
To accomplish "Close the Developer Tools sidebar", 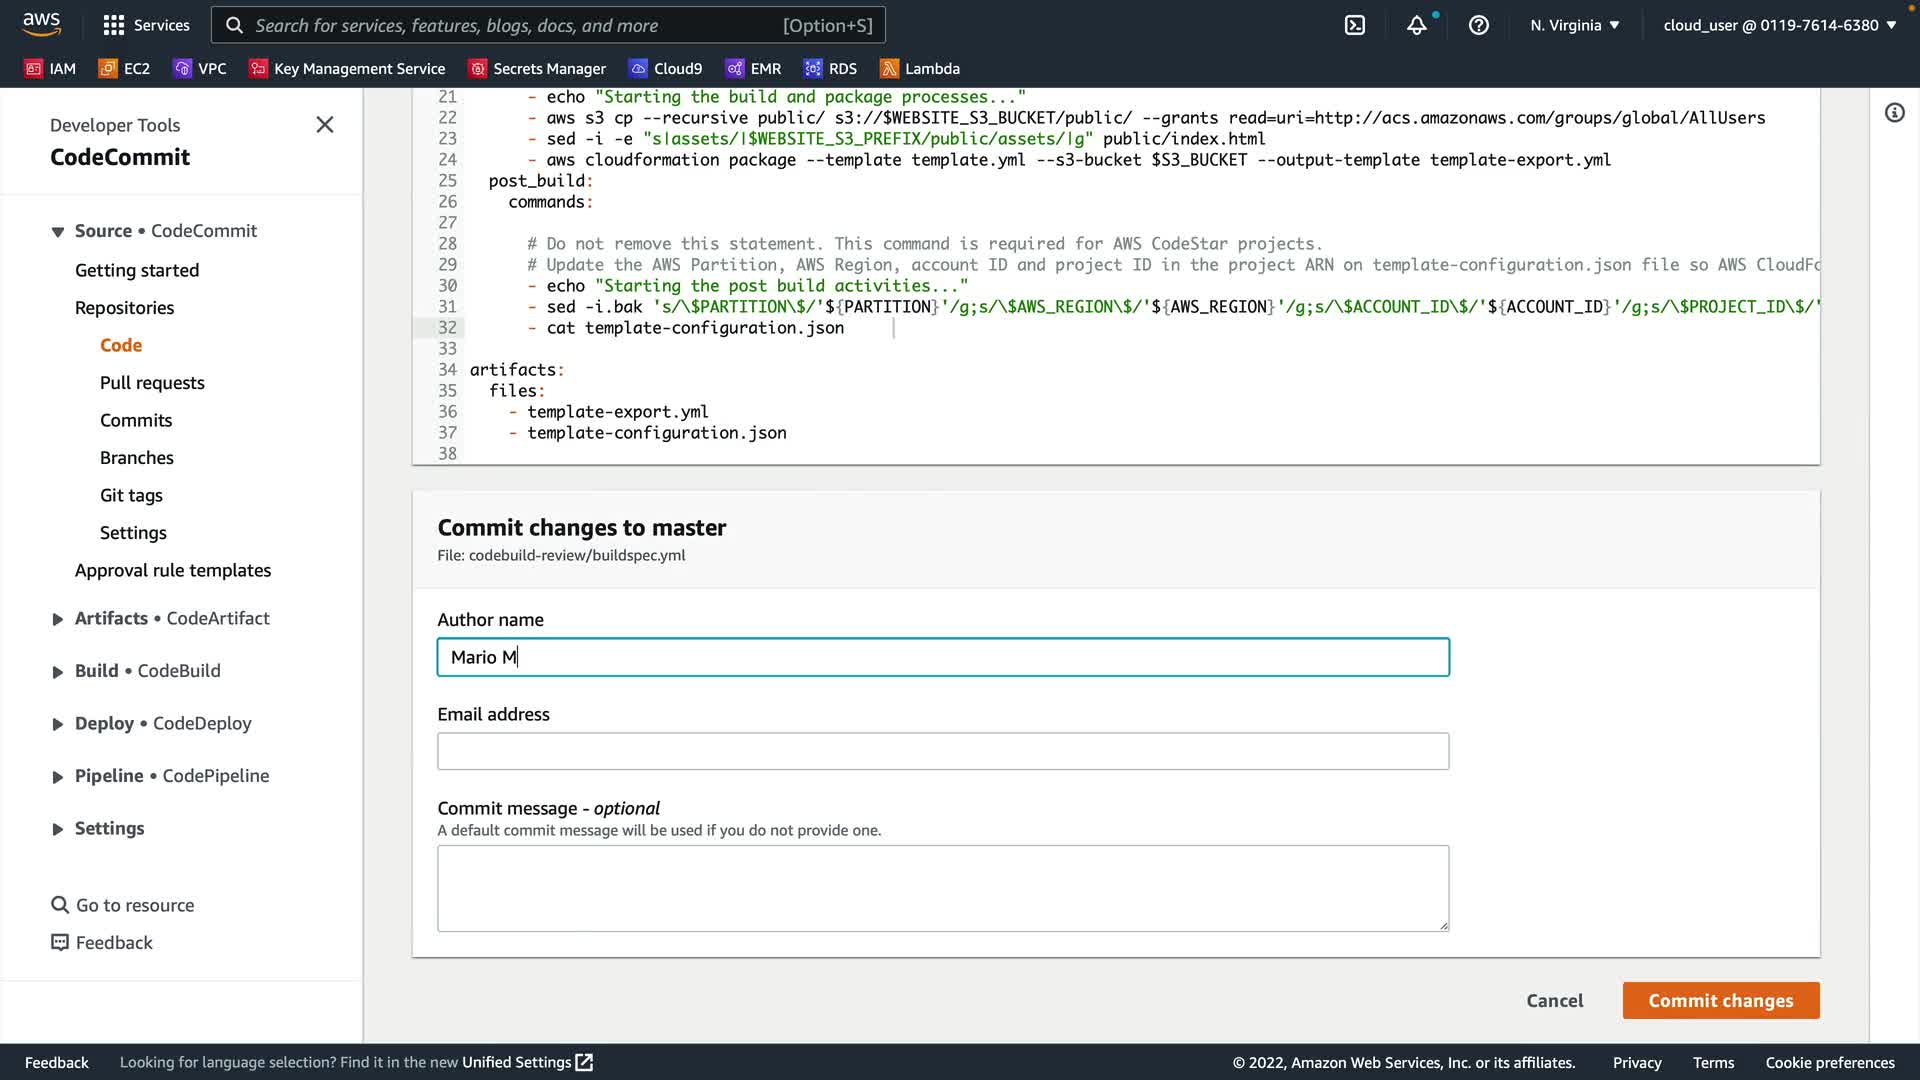I will coord(324,125).
